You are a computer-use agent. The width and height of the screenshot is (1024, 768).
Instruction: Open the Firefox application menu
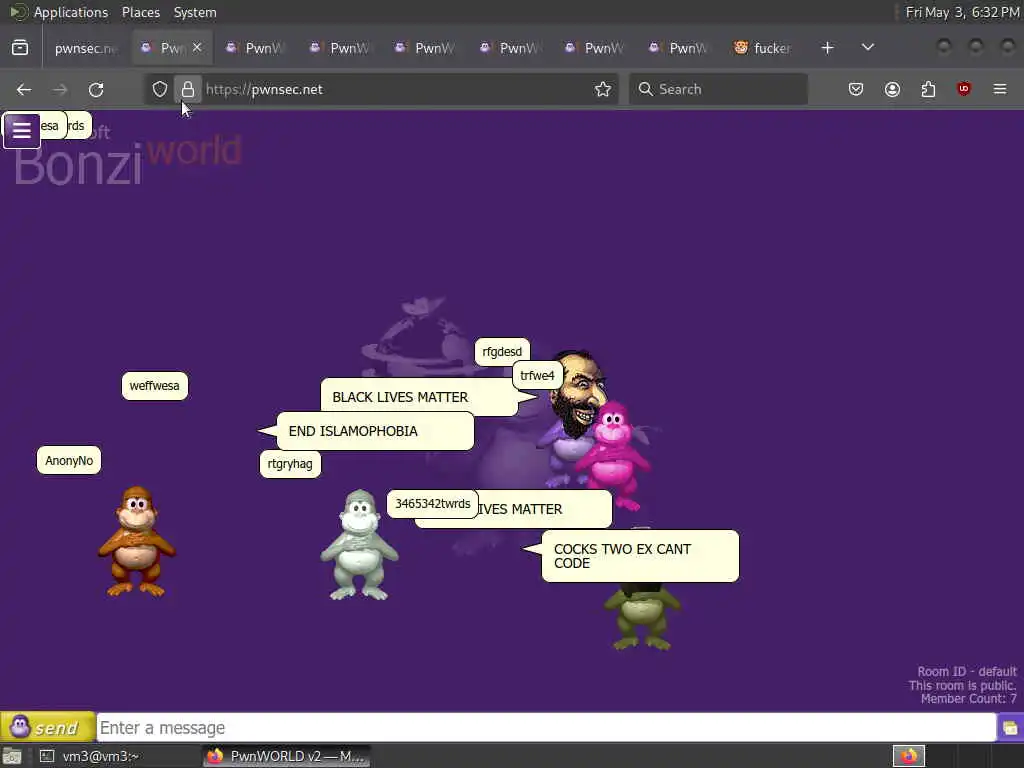[1000, 89]
